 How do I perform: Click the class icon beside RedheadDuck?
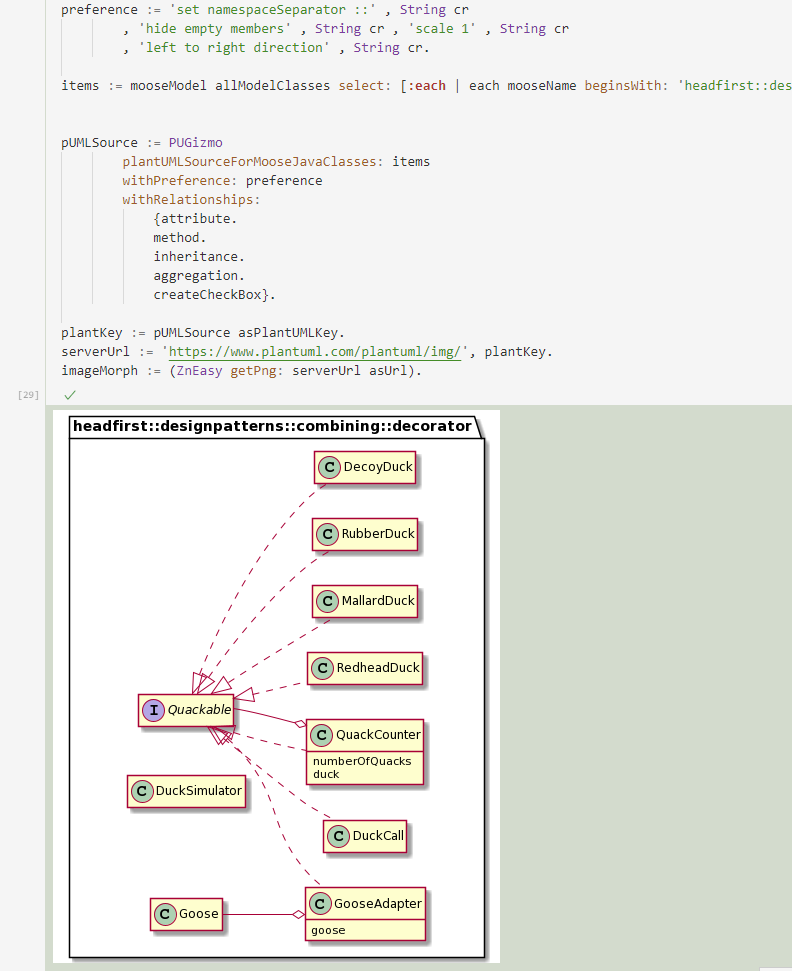(323, 668)
